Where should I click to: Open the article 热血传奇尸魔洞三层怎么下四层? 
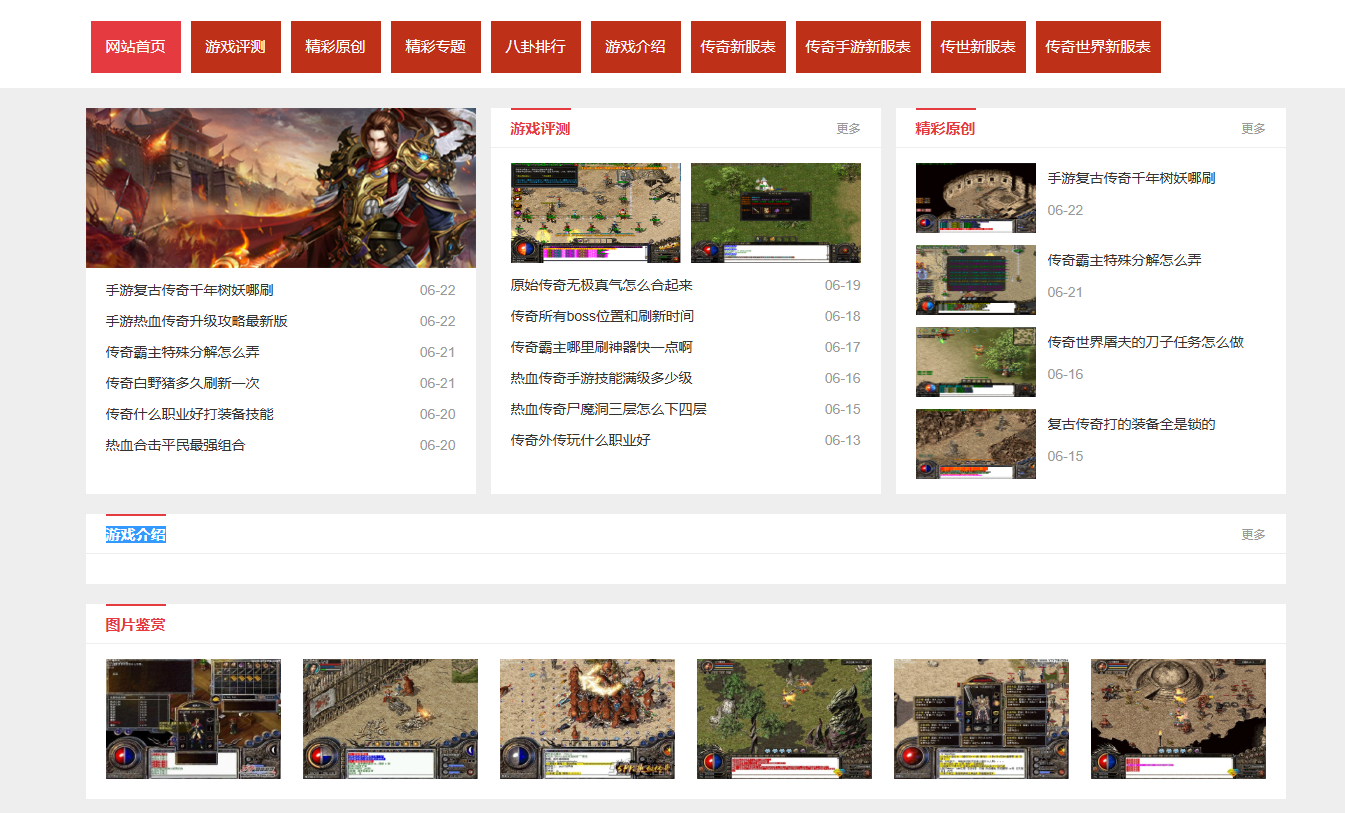609,410
